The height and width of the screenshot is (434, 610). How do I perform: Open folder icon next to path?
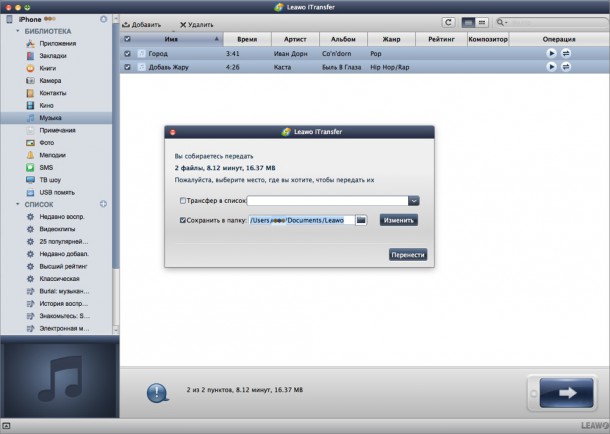(361, 220)
